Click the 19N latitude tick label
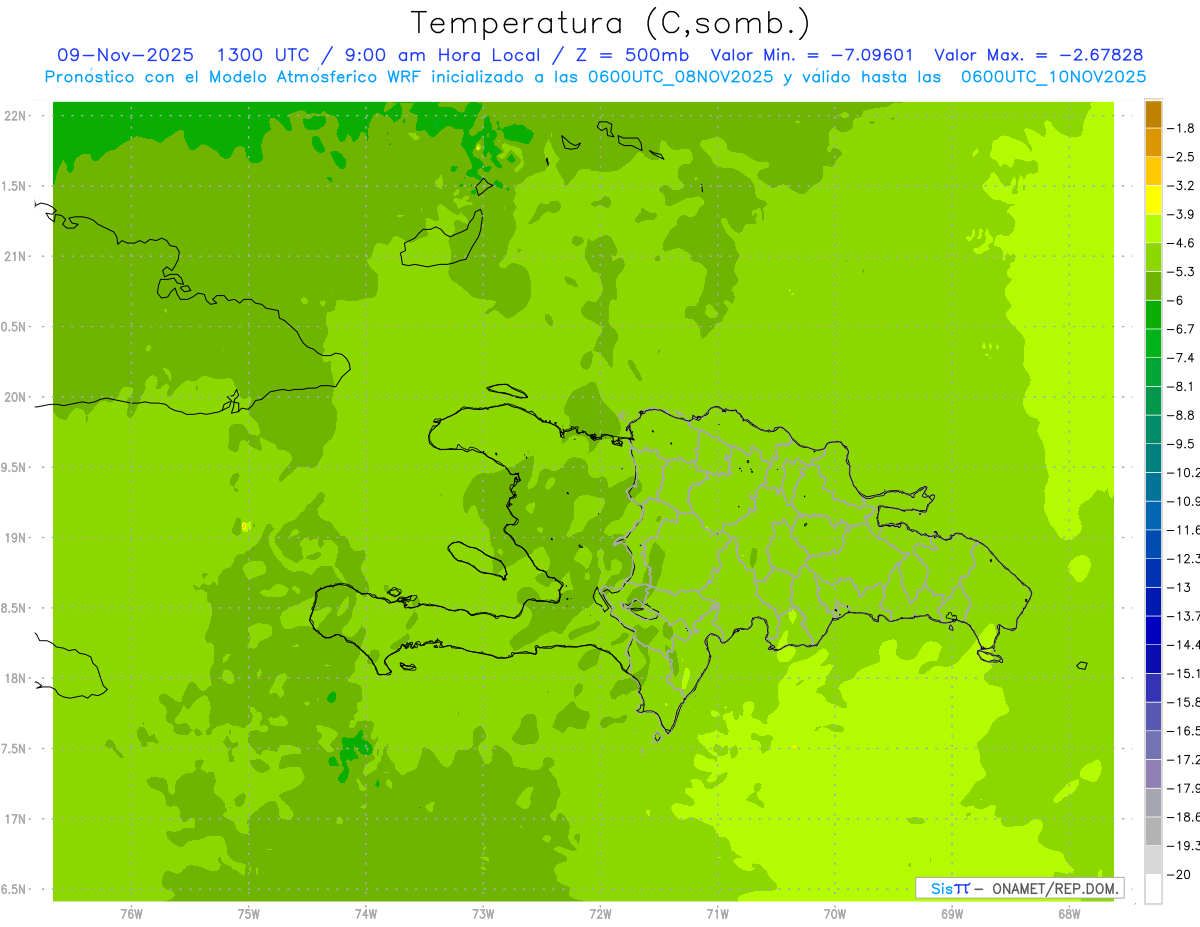Image resolution: width=1200 pixels, height=927 pixels. [x=17, y=538]
